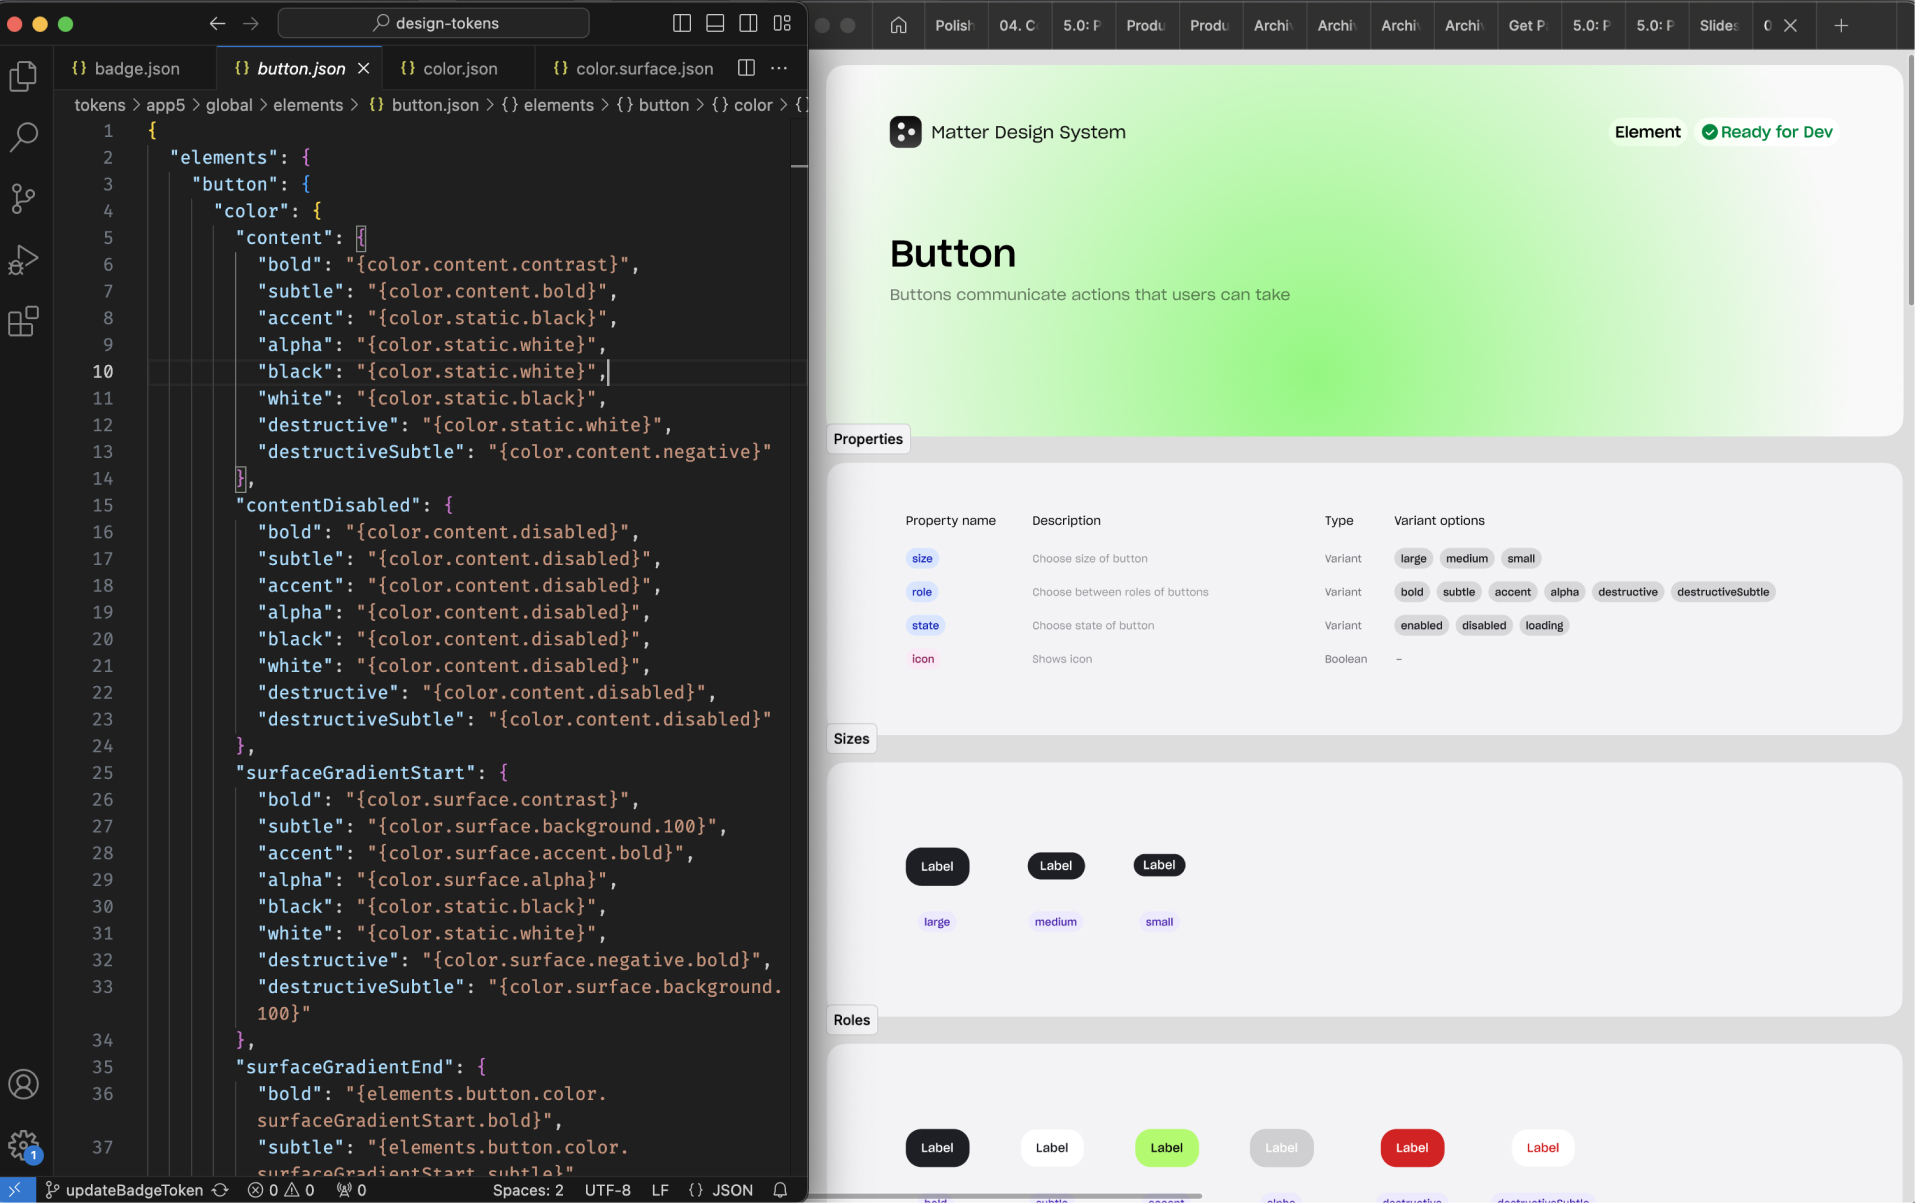Open More Actions ellipsis in the editor tab bar

(x=779, y=68)
